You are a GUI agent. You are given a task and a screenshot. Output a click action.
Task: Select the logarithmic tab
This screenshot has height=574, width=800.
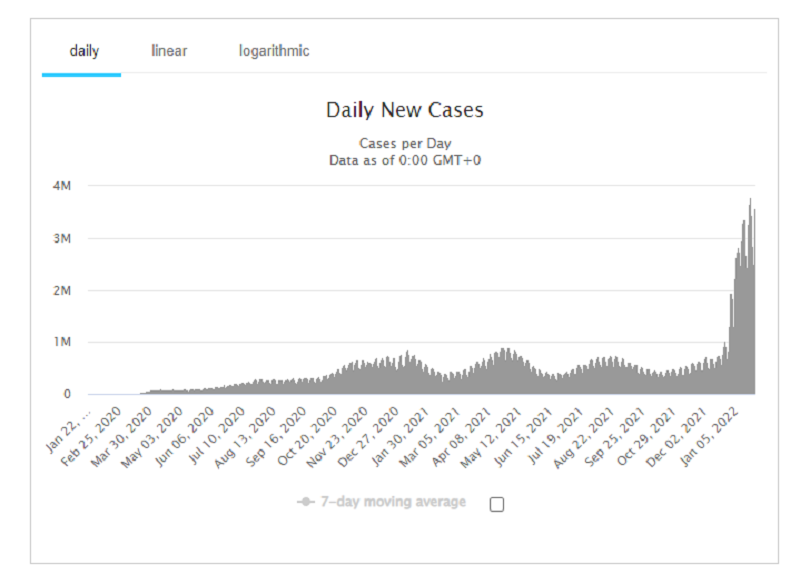(274, 51)
